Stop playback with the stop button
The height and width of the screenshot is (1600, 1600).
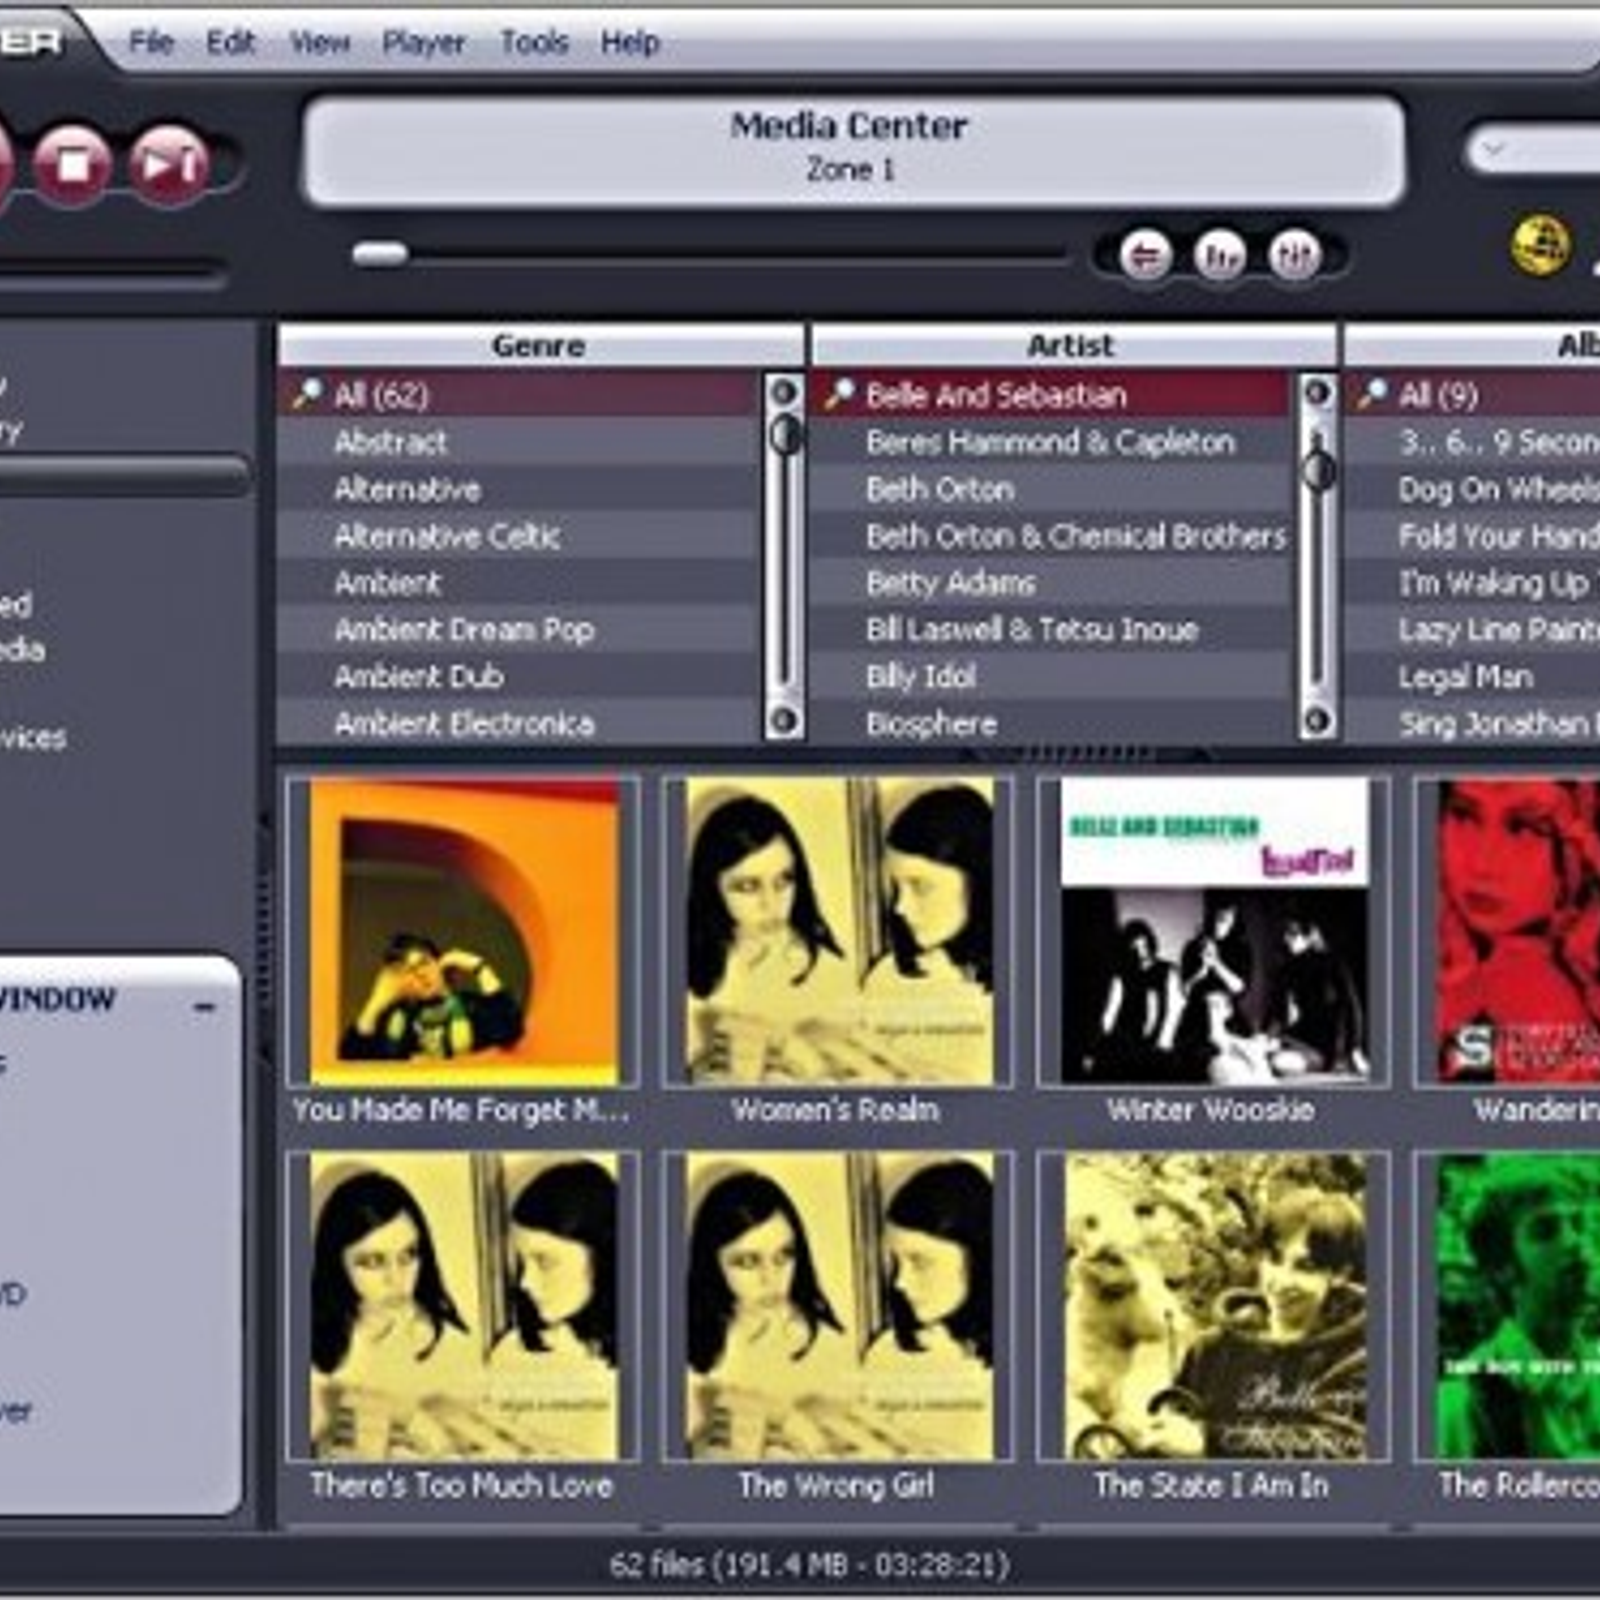72,164
